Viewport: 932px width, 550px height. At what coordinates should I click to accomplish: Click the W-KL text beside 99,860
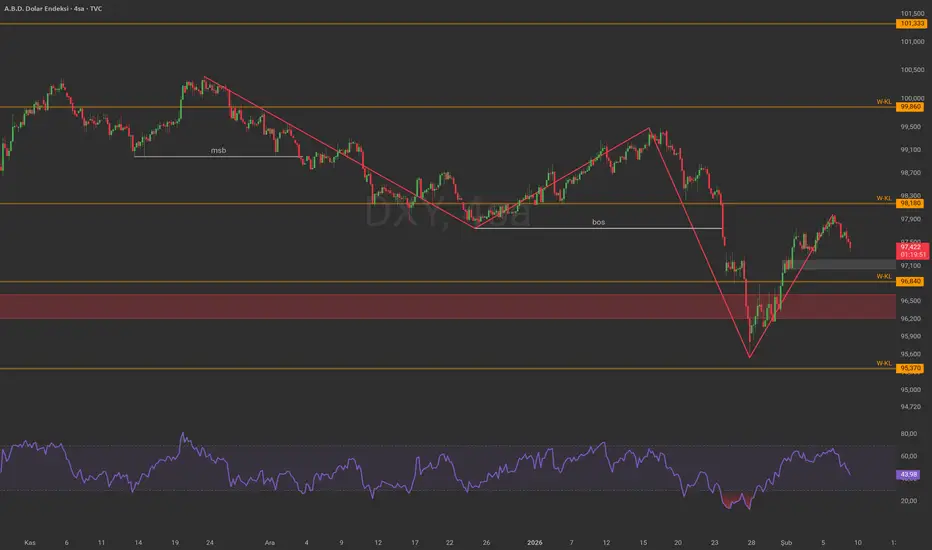tap(883, 102)
